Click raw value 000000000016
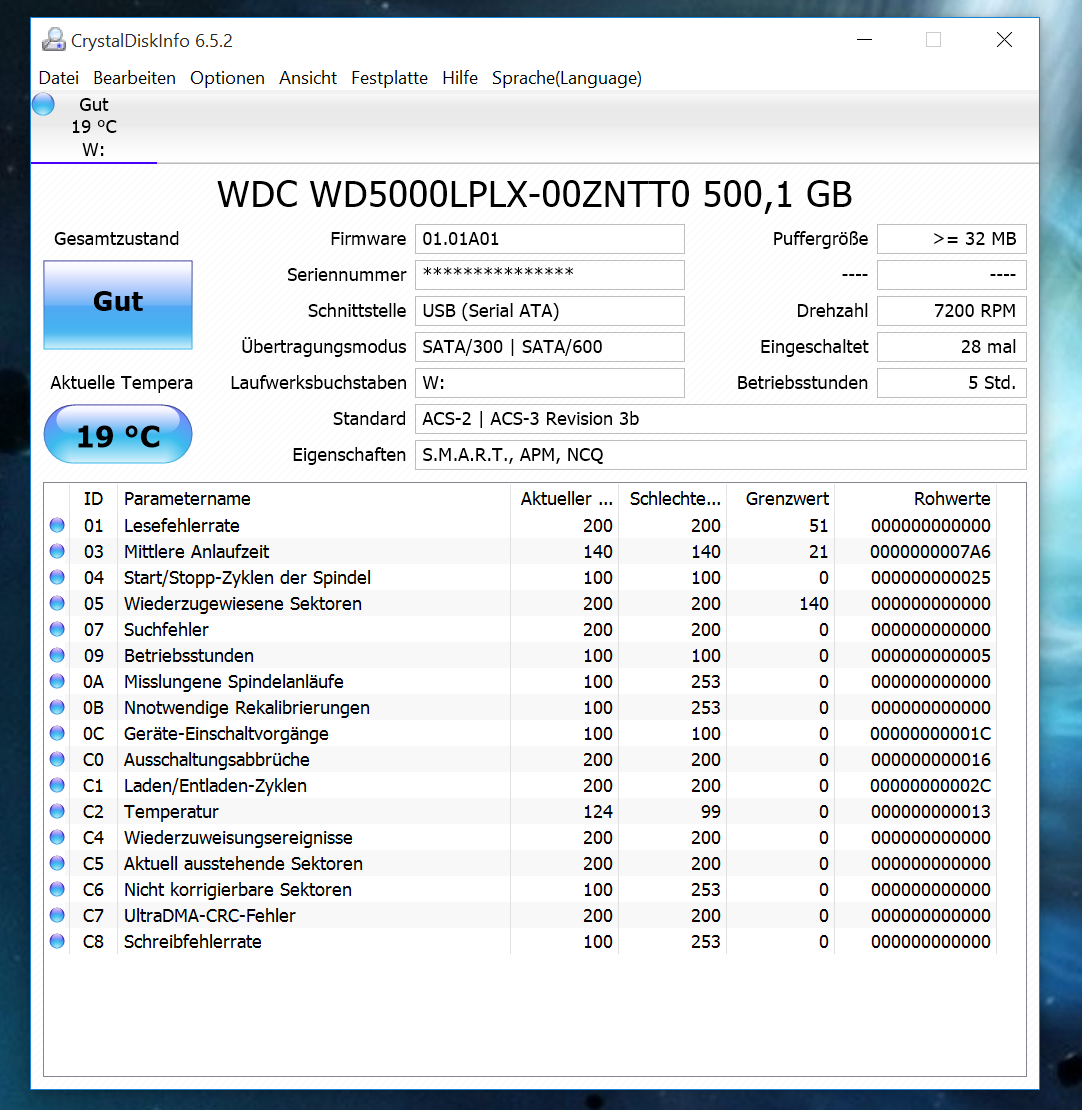This screenshot has width=1082, height=1110. click(x=930, y=760)
